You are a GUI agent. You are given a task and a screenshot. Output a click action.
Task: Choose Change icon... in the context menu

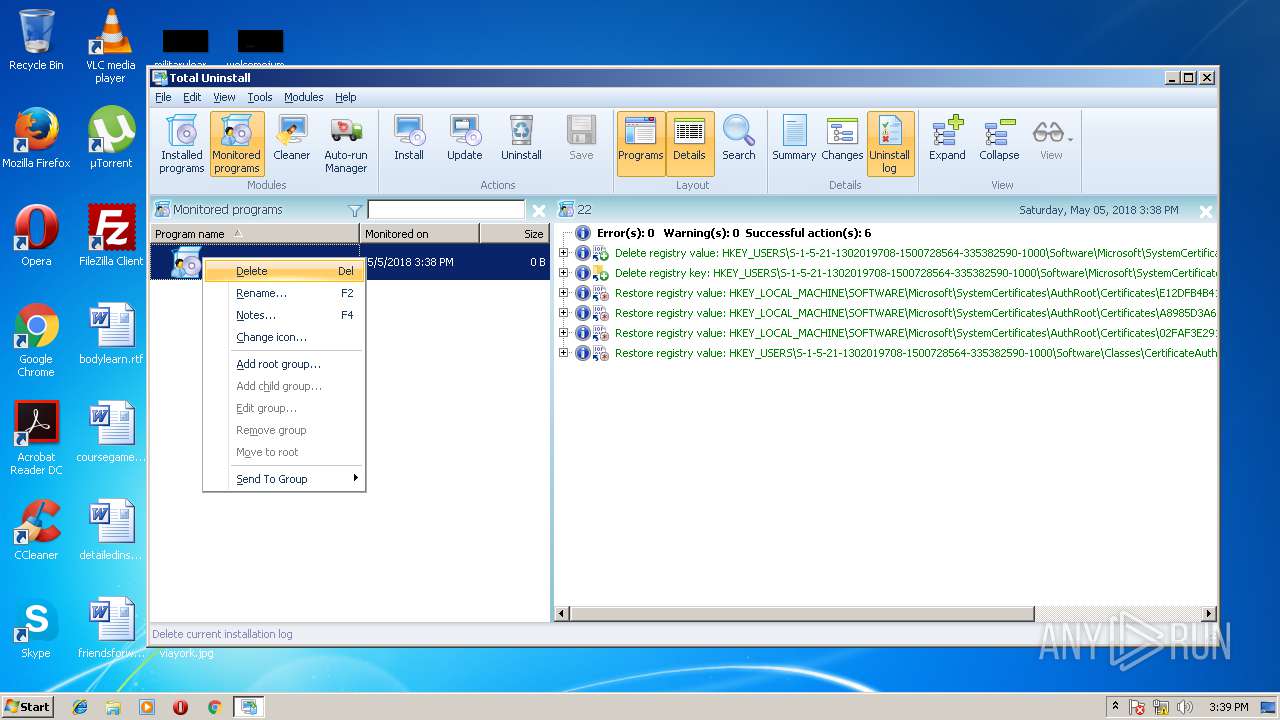284,337
